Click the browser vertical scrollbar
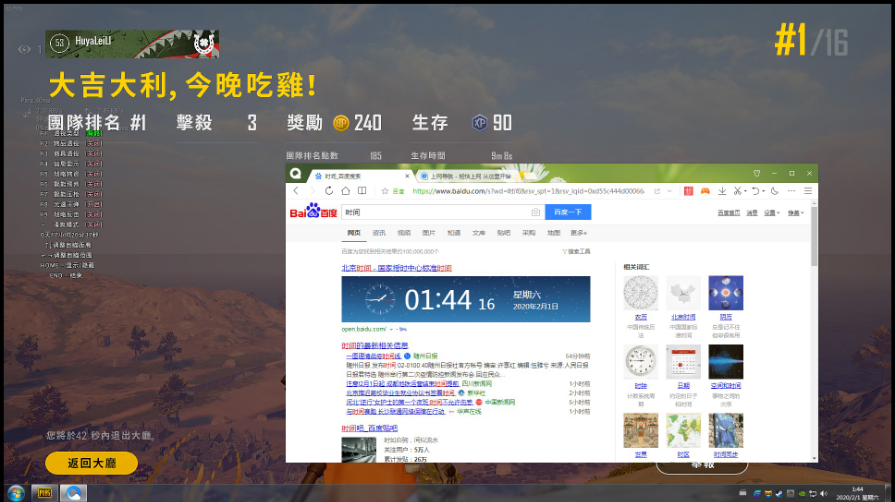Image resolution: width=895 pixels, height=502 pixels. (813, 240)
